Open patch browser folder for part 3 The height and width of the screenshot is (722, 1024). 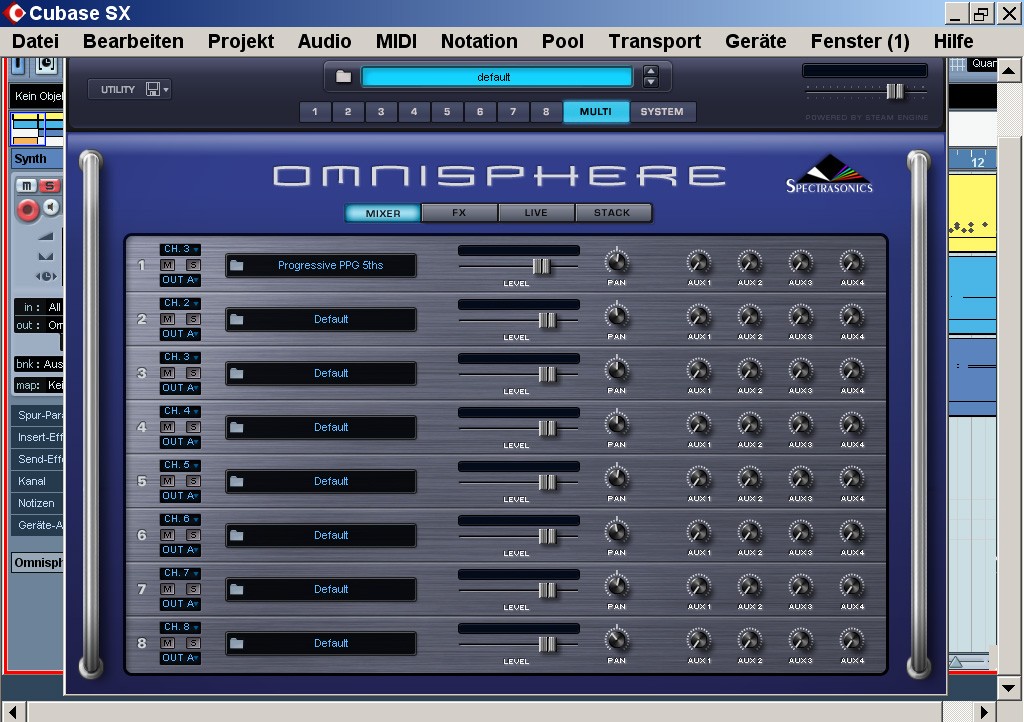[237, 373]
